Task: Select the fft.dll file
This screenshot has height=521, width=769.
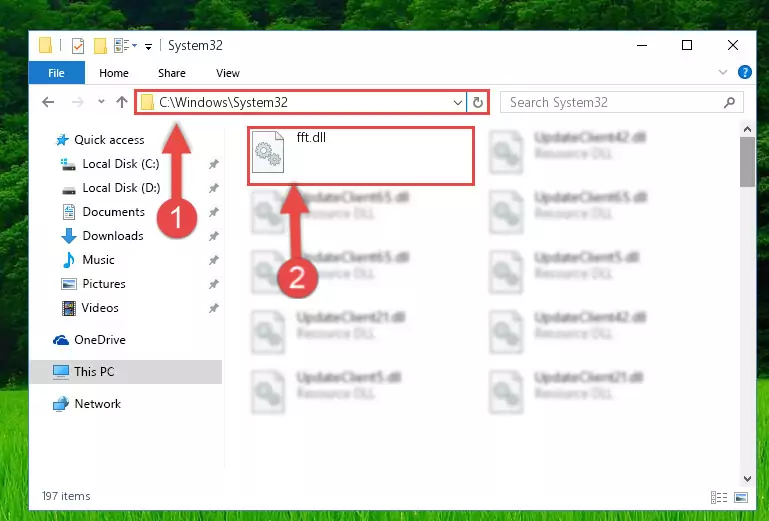Action: tap(360, 156)
